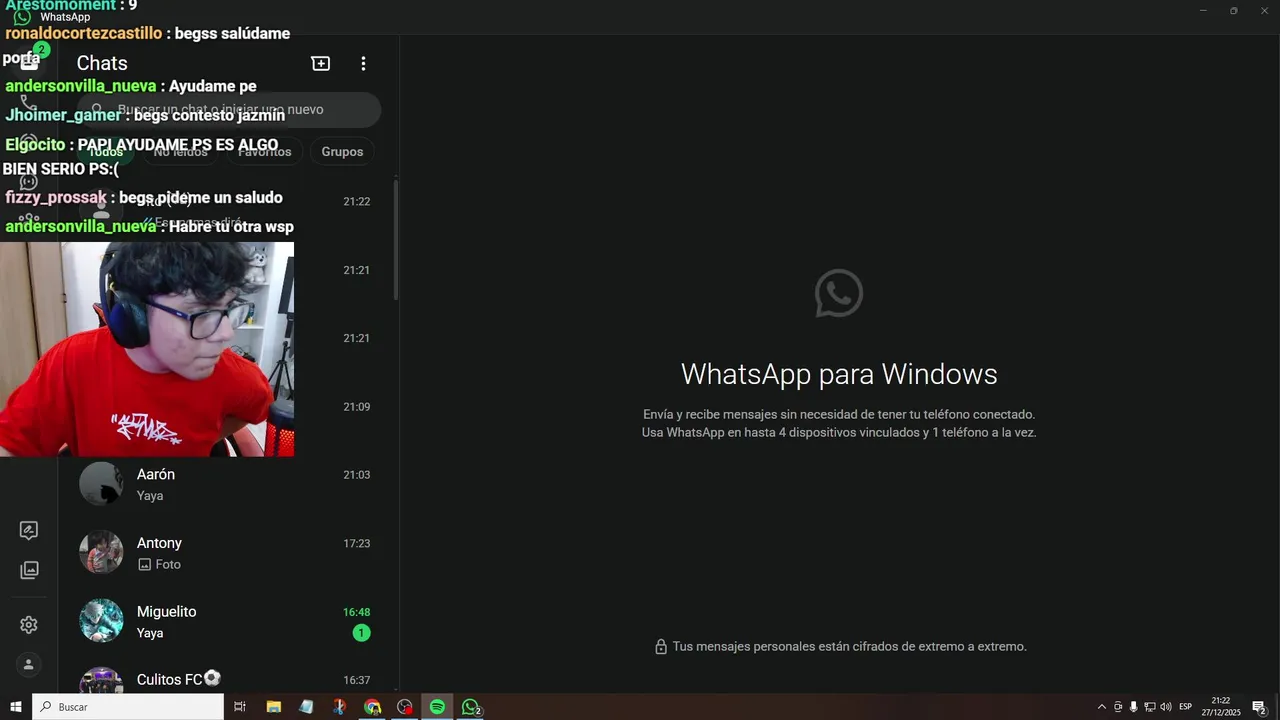Start a new chat with the compose icon
This screenshot has width=1280, height=720.
321,63
